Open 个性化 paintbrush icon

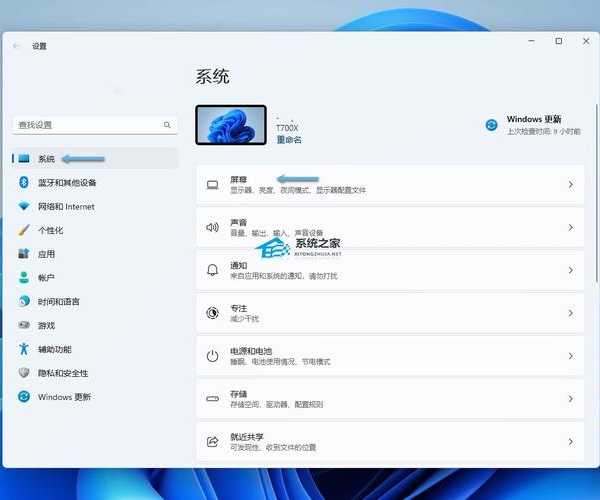(x=24, y=230)
